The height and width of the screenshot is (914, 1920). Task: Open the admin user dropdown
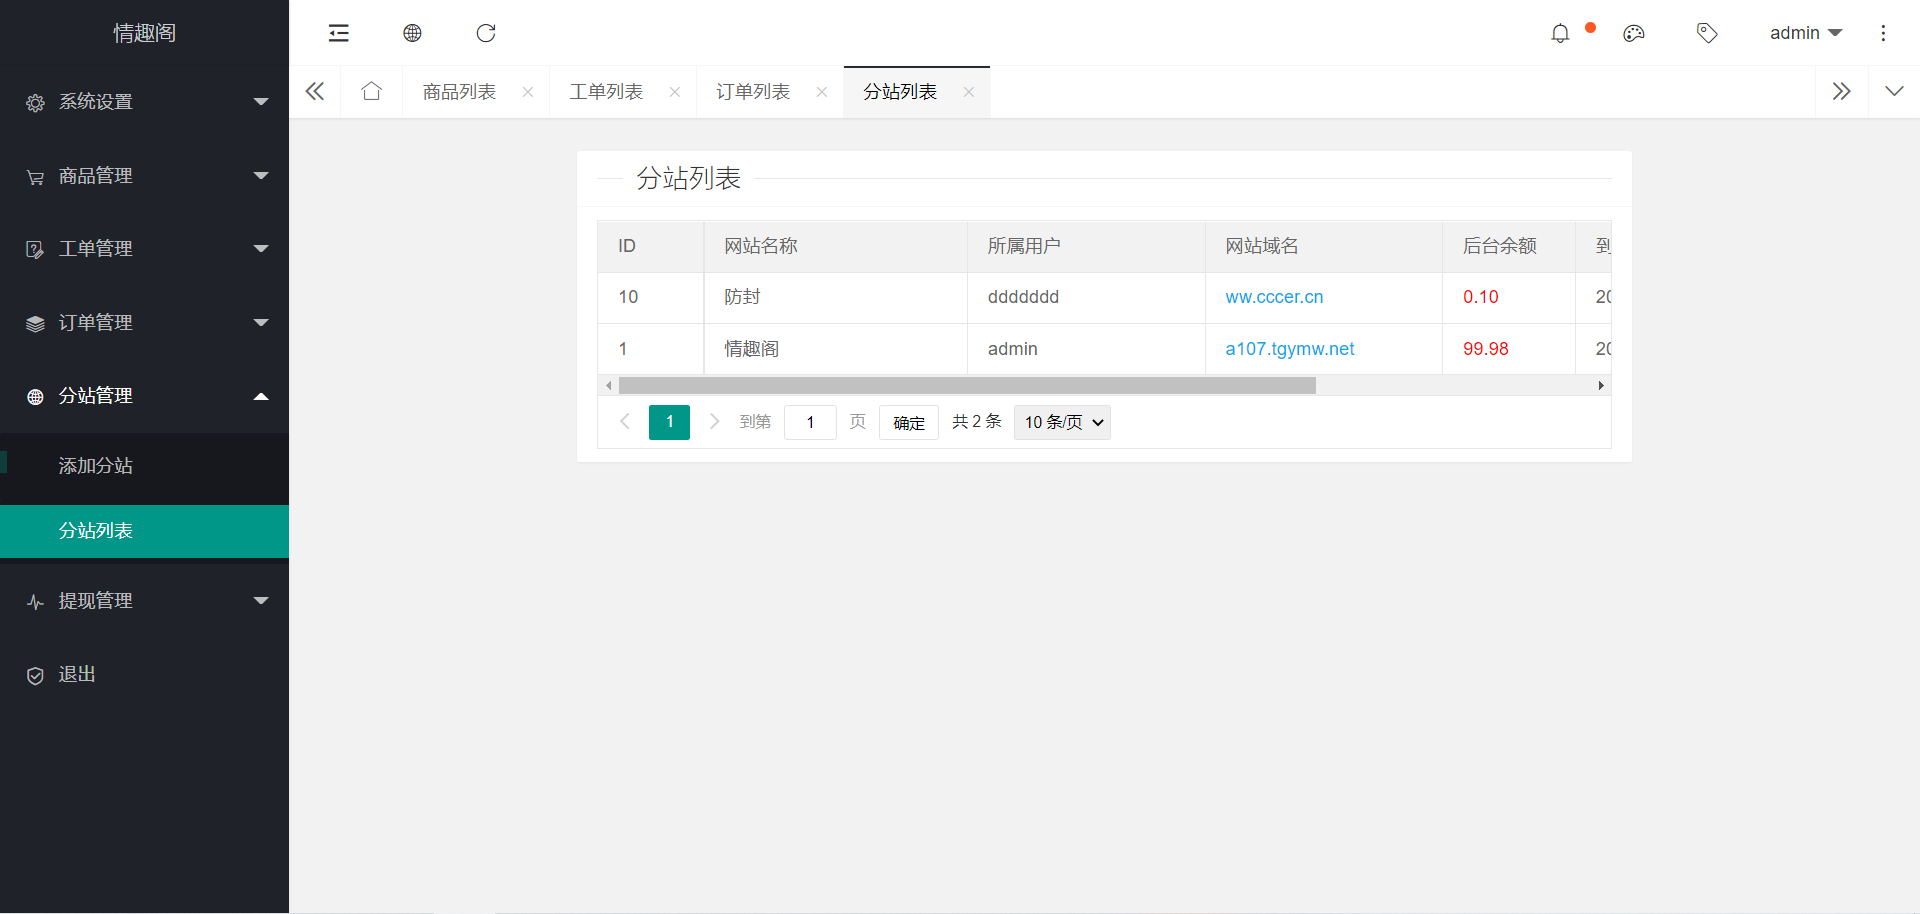click(1805, 33)
